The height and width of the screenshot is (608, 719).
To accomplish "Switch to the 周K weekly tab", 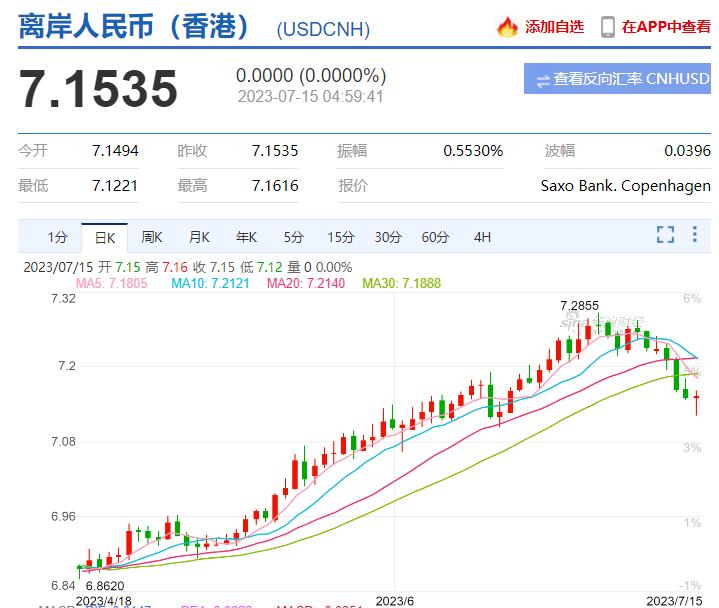I will 152,237.
